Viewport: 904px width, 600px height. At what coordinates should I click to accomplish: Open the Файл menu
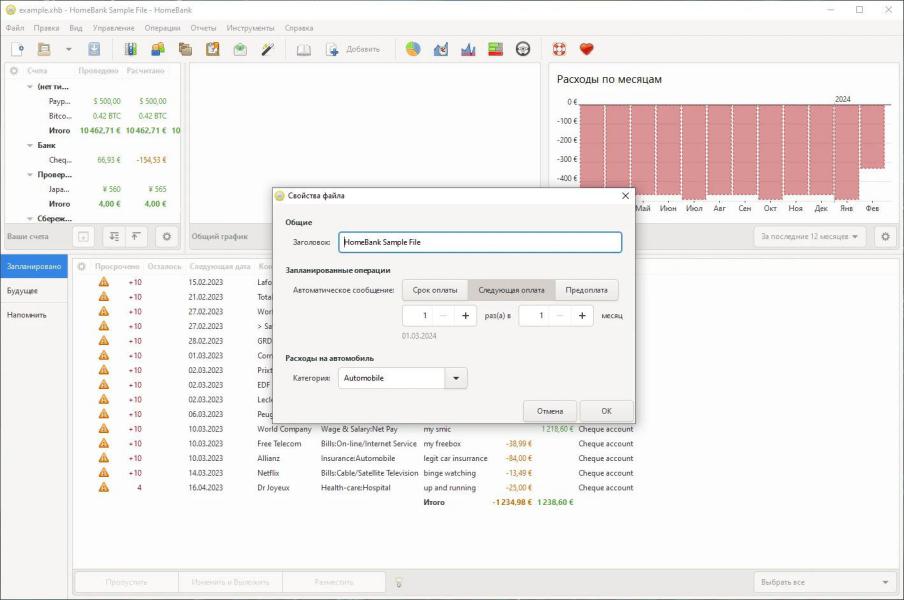point(15,28)
